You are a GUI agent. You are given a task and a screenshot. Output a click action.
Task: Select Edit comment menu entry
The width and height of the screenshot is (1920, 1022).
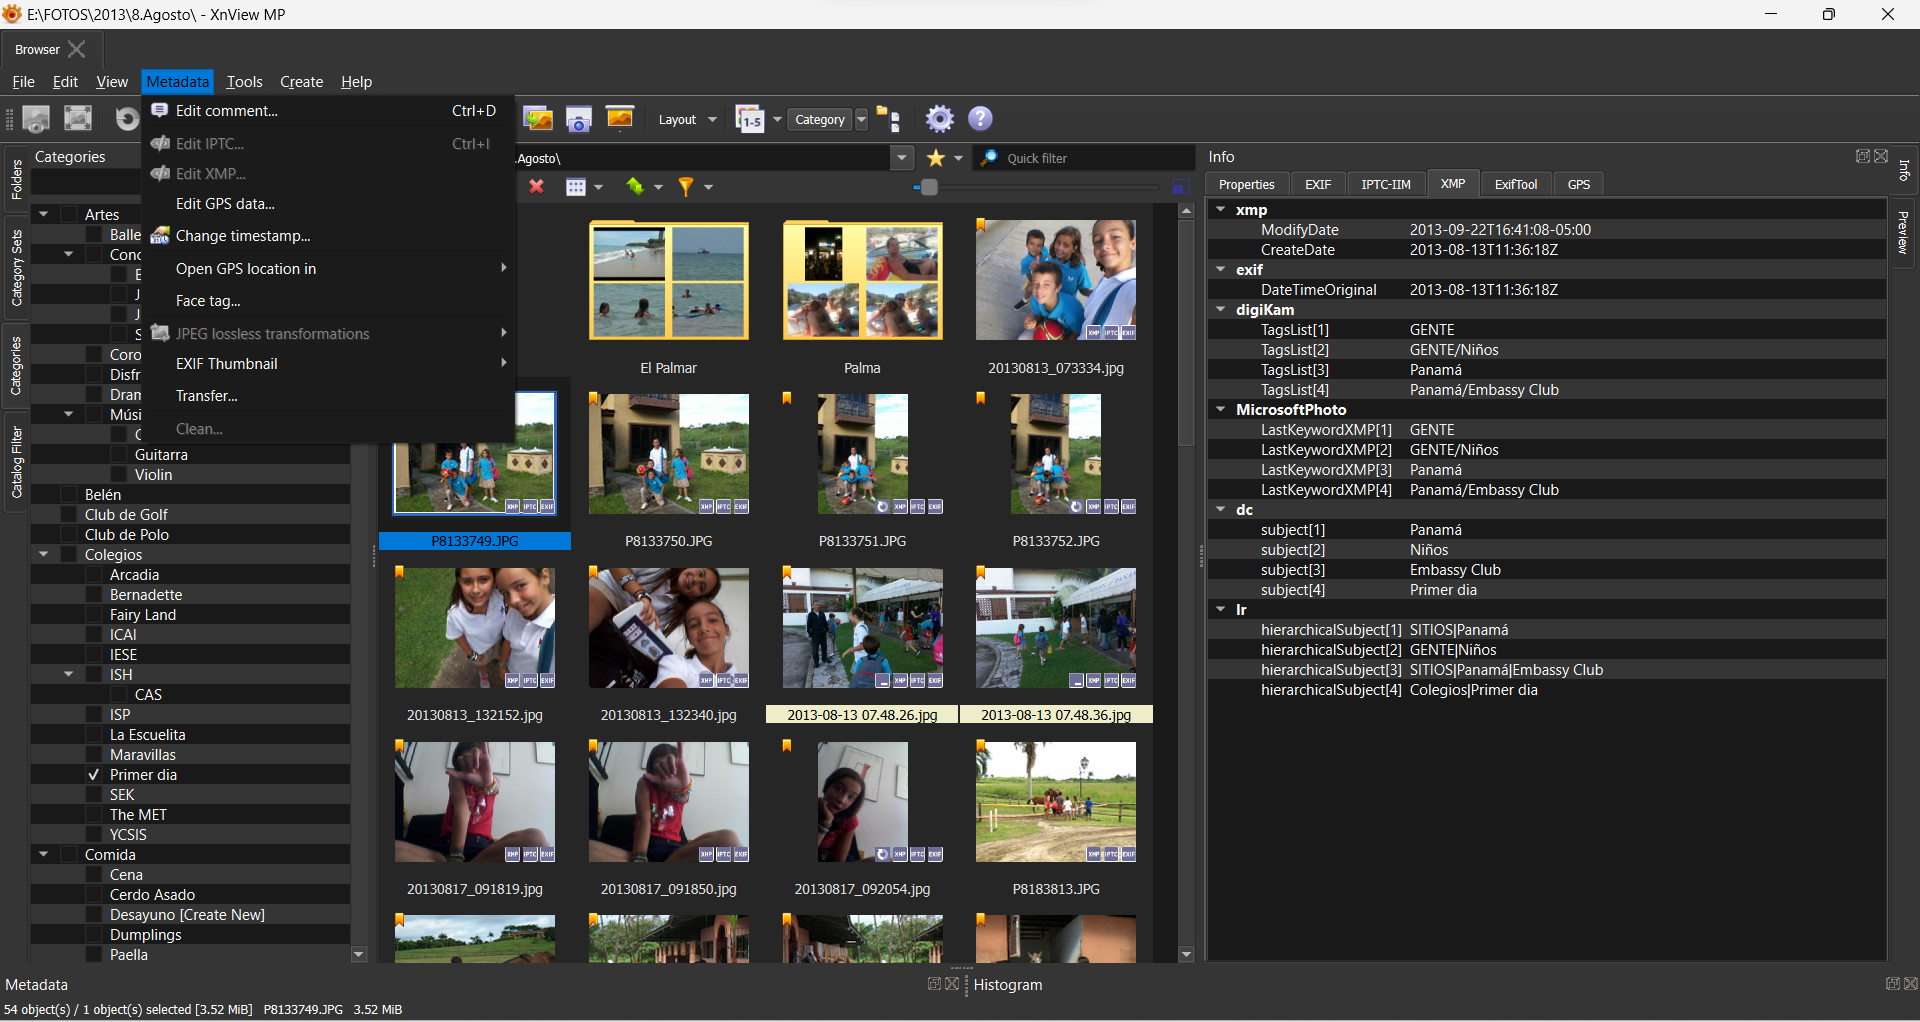tap(227, 111)
